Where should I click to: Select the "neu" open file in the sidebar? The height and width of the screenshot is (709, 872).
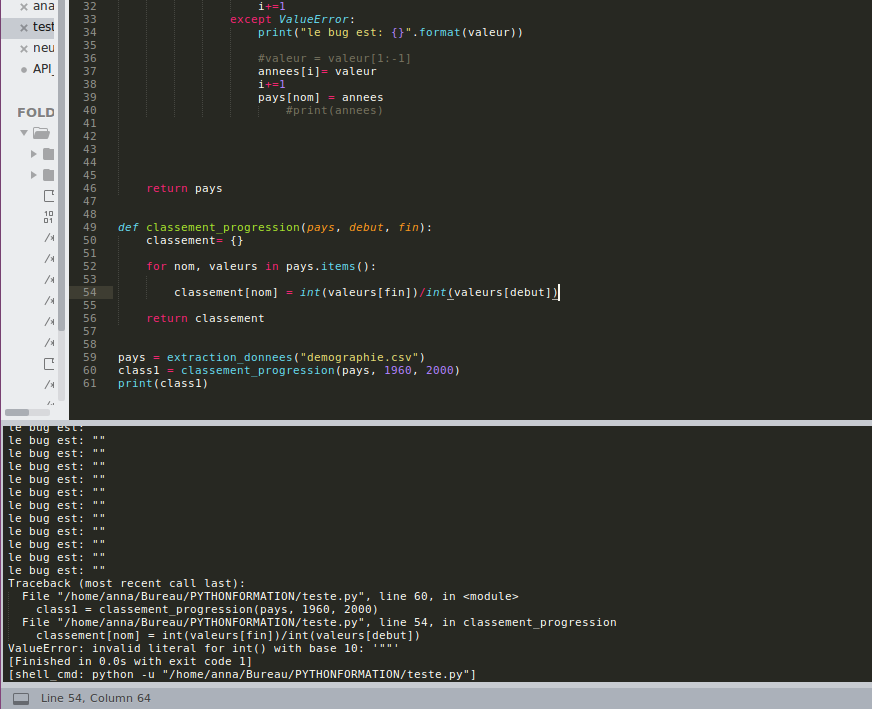point(43,48)
